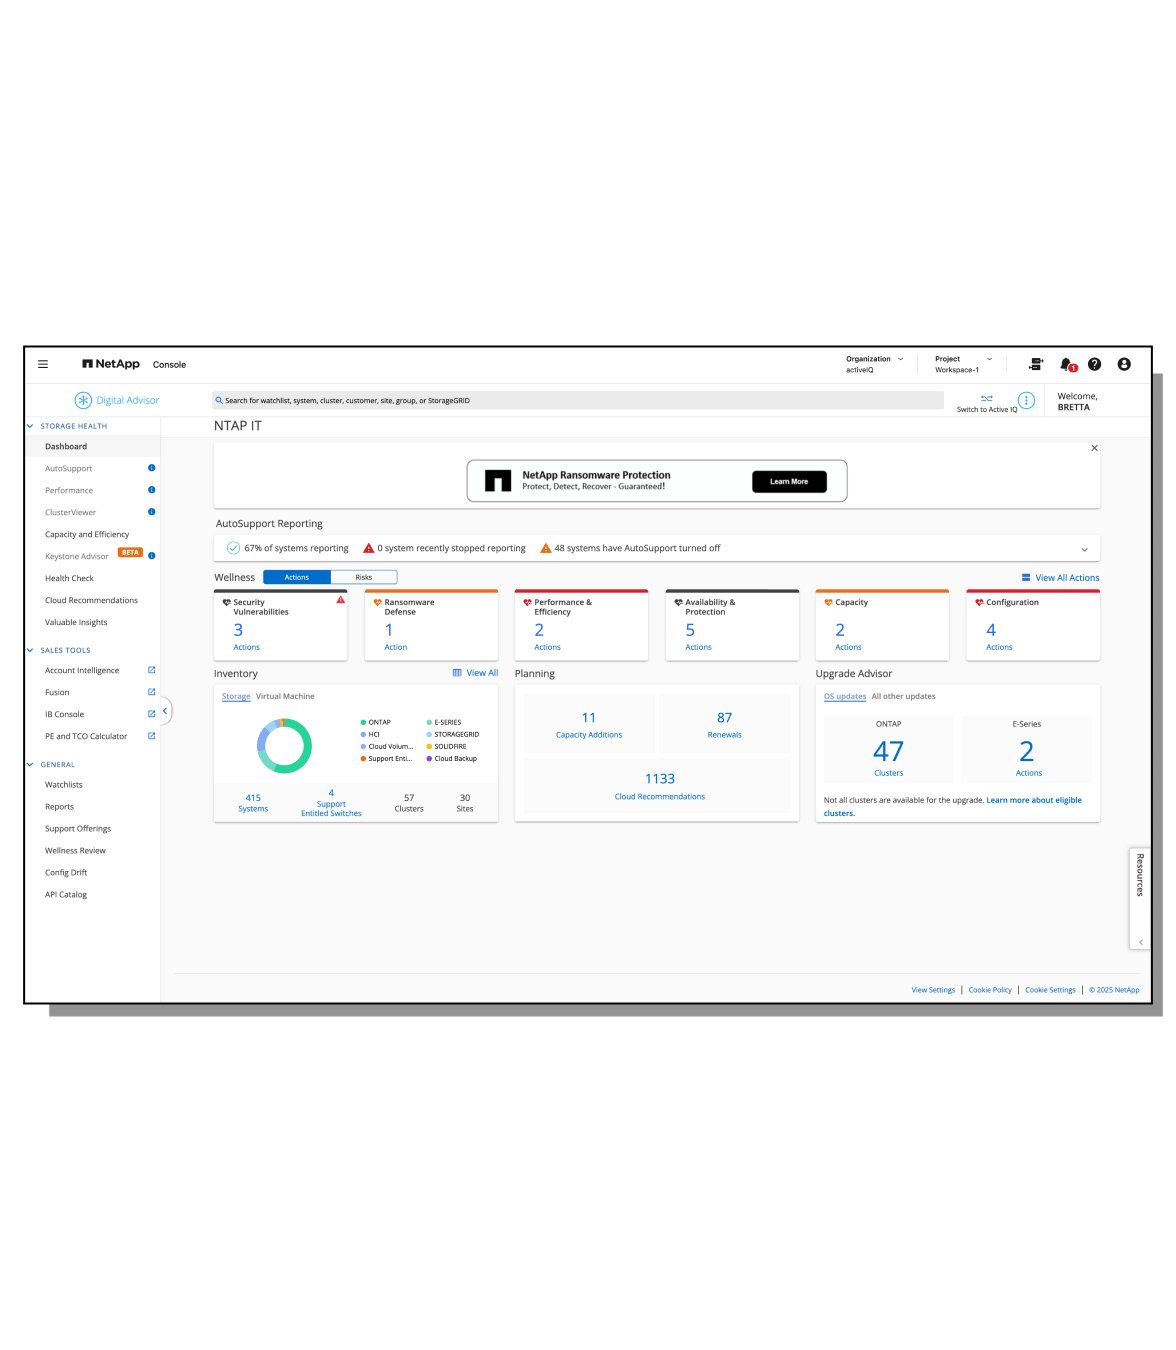Select the Risks toggle in Wellness

pos(364,577)
